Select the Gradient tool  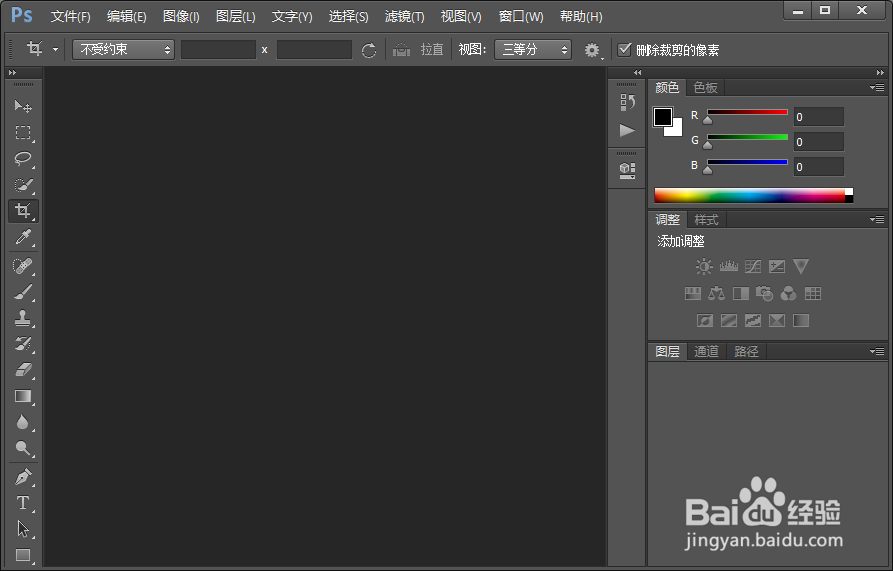coord(23,396)
